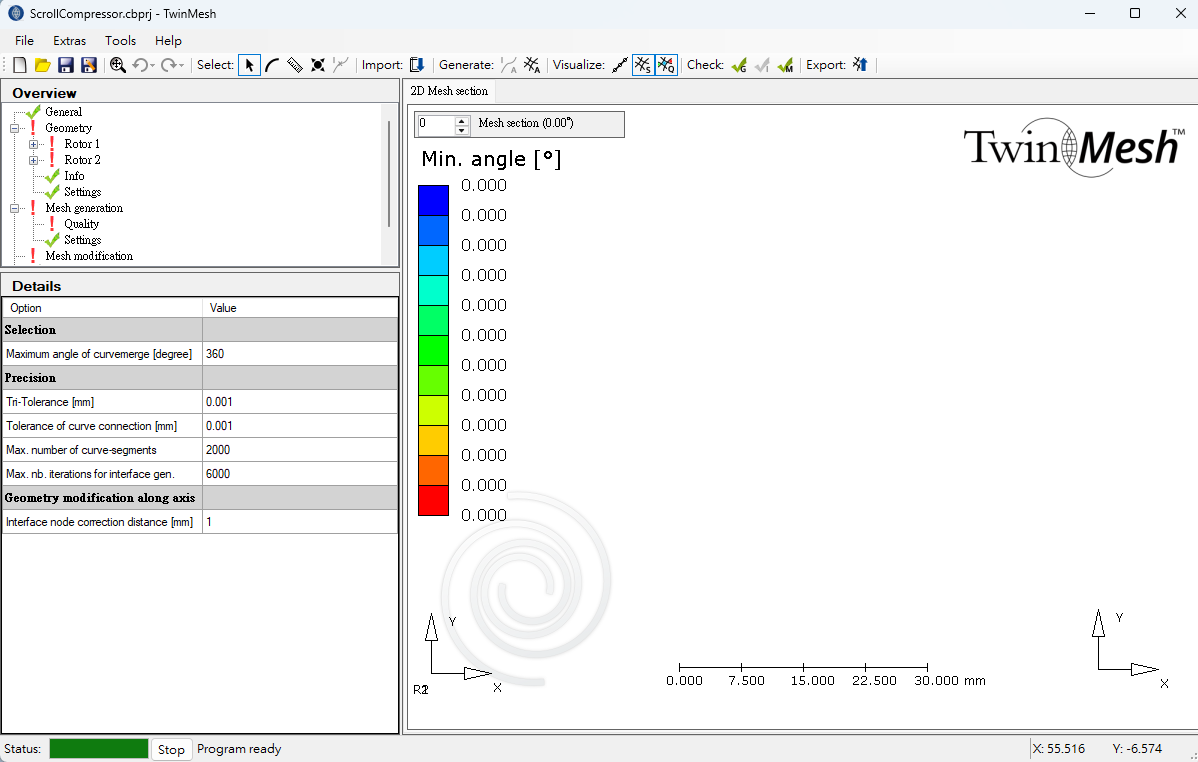Open the Help menu

168,41
